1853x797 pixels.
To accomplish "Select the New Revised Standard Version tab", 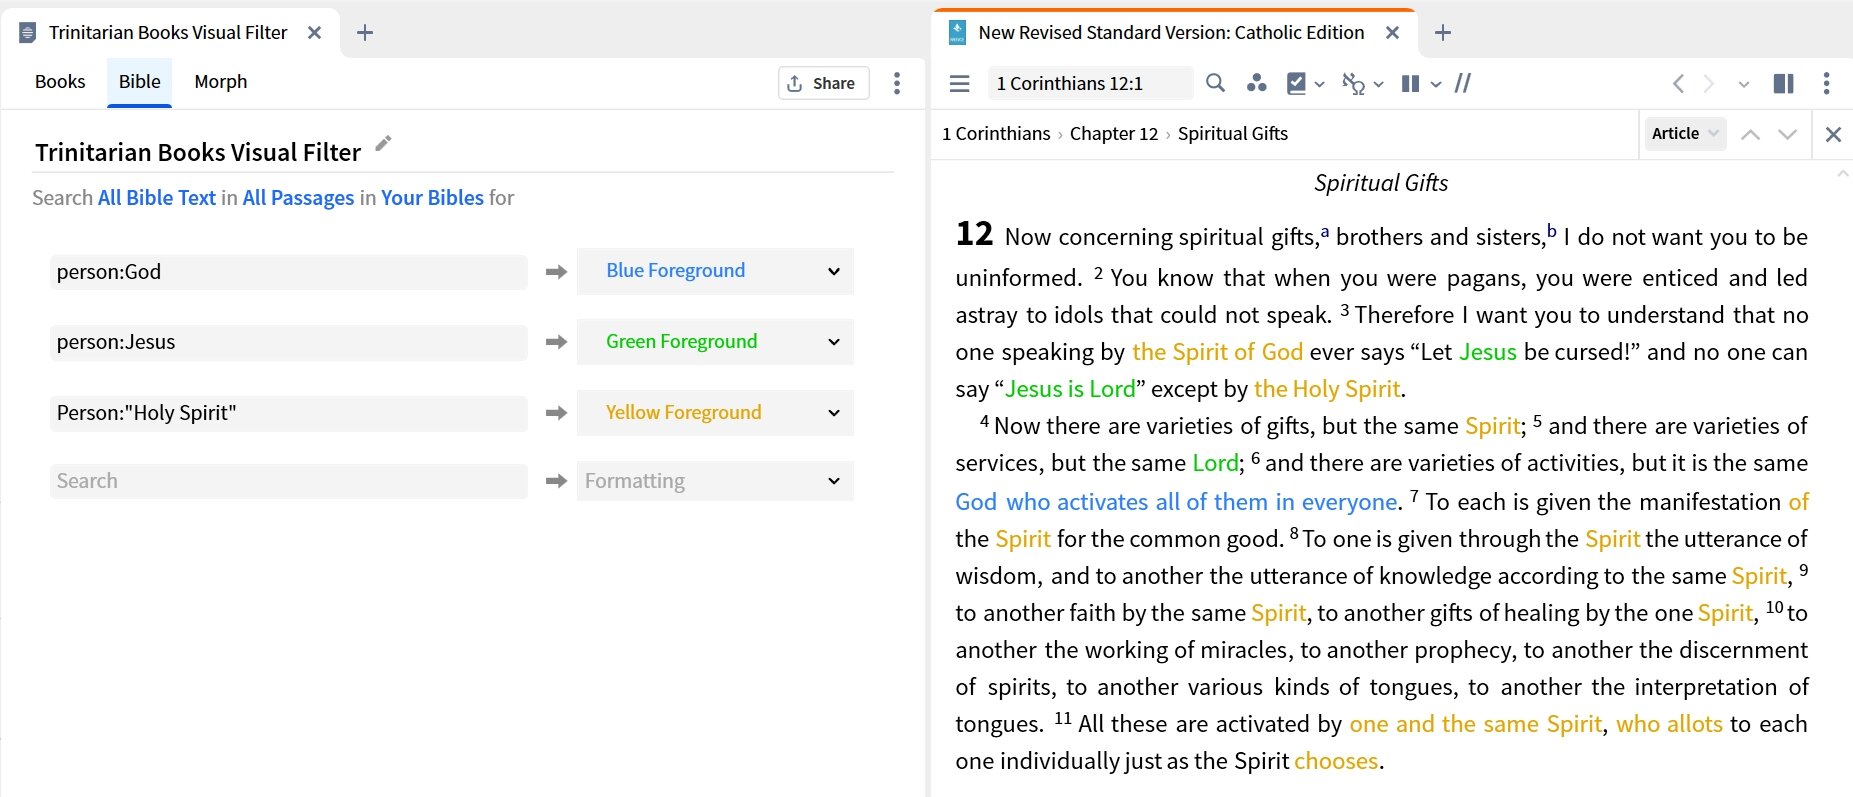I will click(x=1172, y=32).
